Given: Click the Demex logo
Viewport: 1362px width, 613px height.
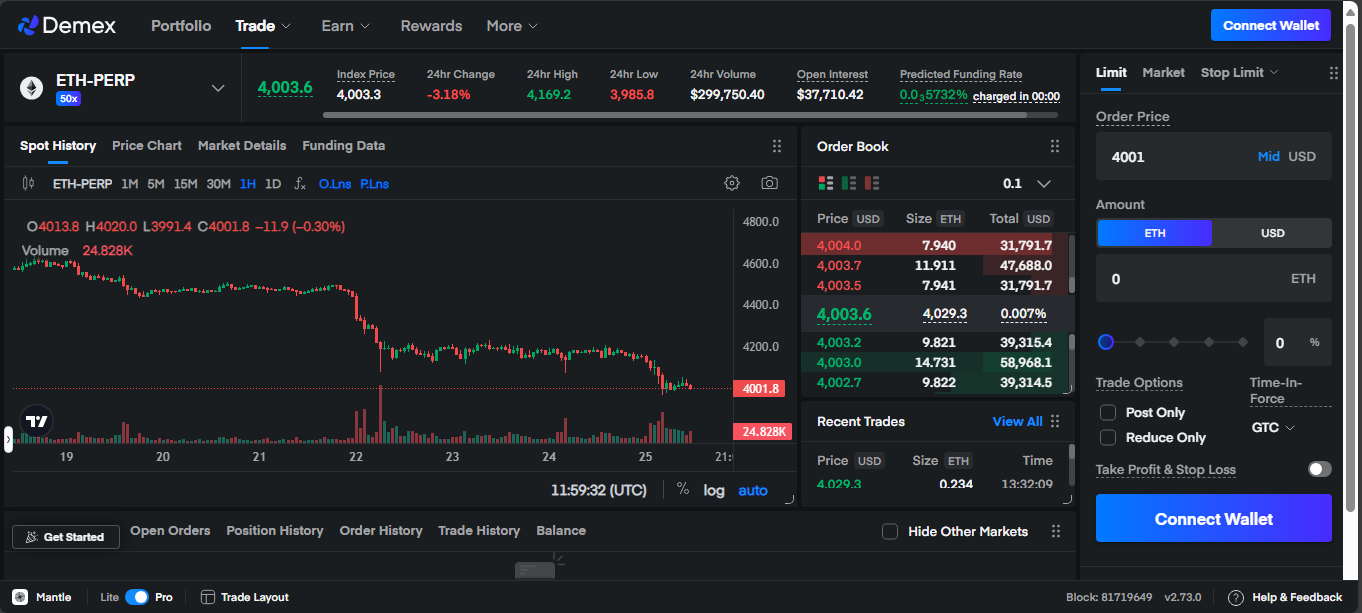Looking at the screenshot, I should click(67, 25).
